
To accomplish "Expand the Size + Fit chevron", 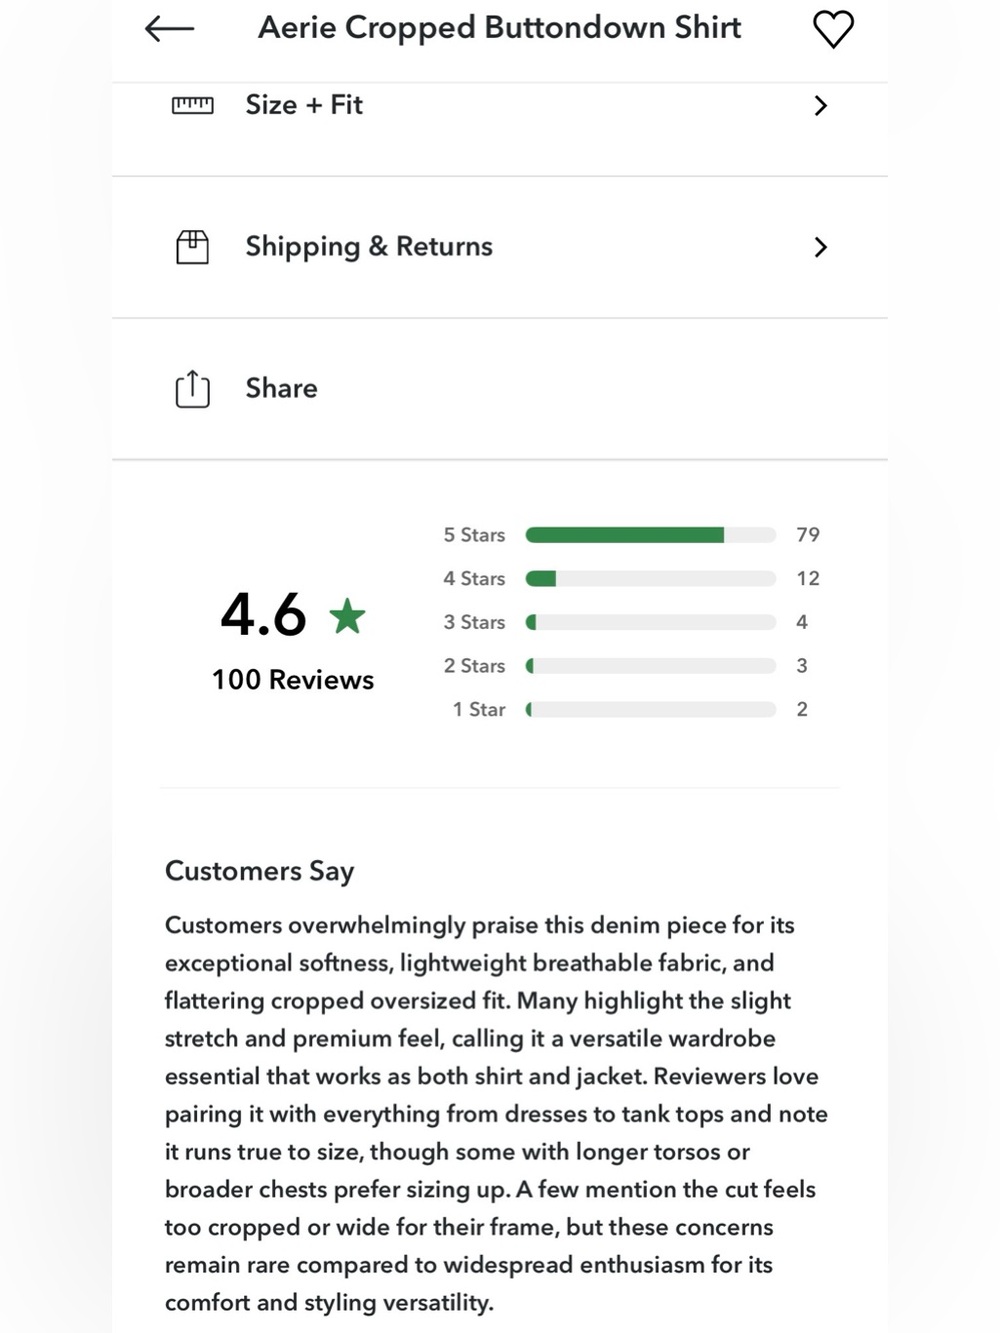I will click(x=821, y=105).
